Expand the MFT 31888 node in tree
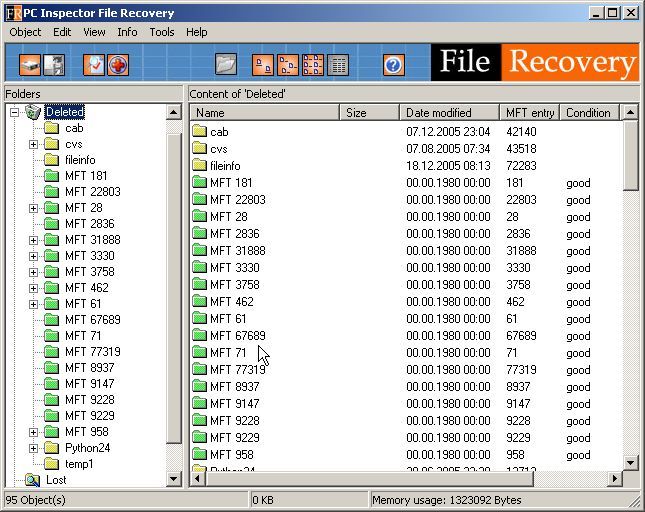 (x=33, y=240)
